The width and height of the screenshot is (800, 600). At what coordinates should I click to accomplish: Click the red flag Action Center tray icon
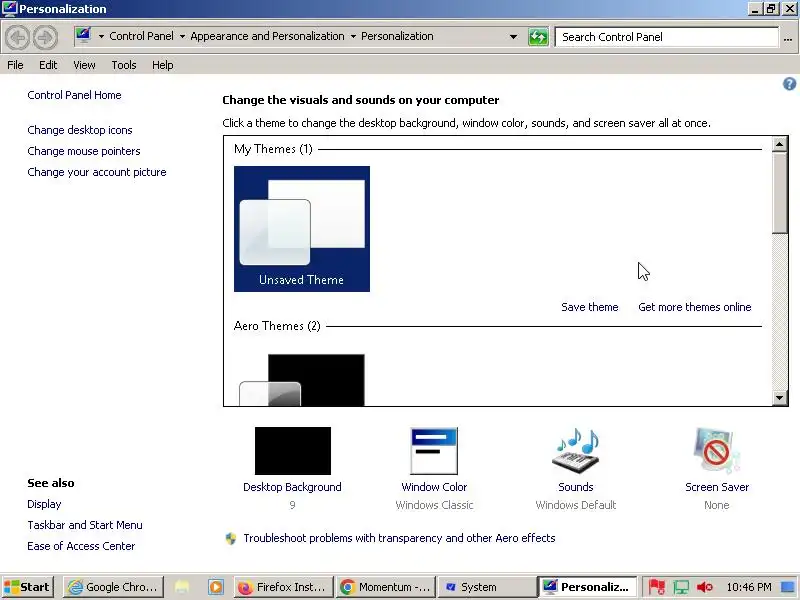(657, 587)
